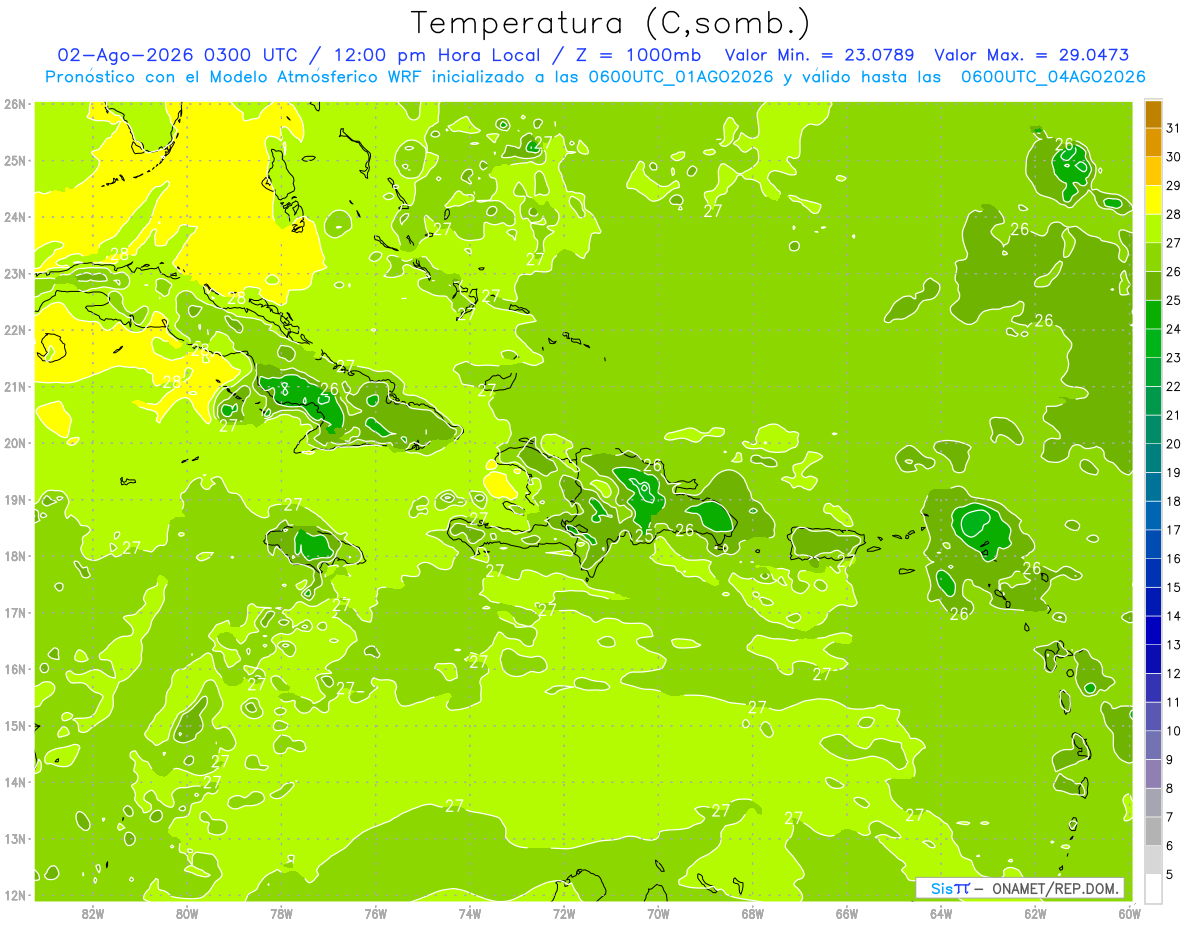Click the yellow legend swatch between 28 and 29
The height and width of the screenshot is (927, 1200).
pos(1153,199)
